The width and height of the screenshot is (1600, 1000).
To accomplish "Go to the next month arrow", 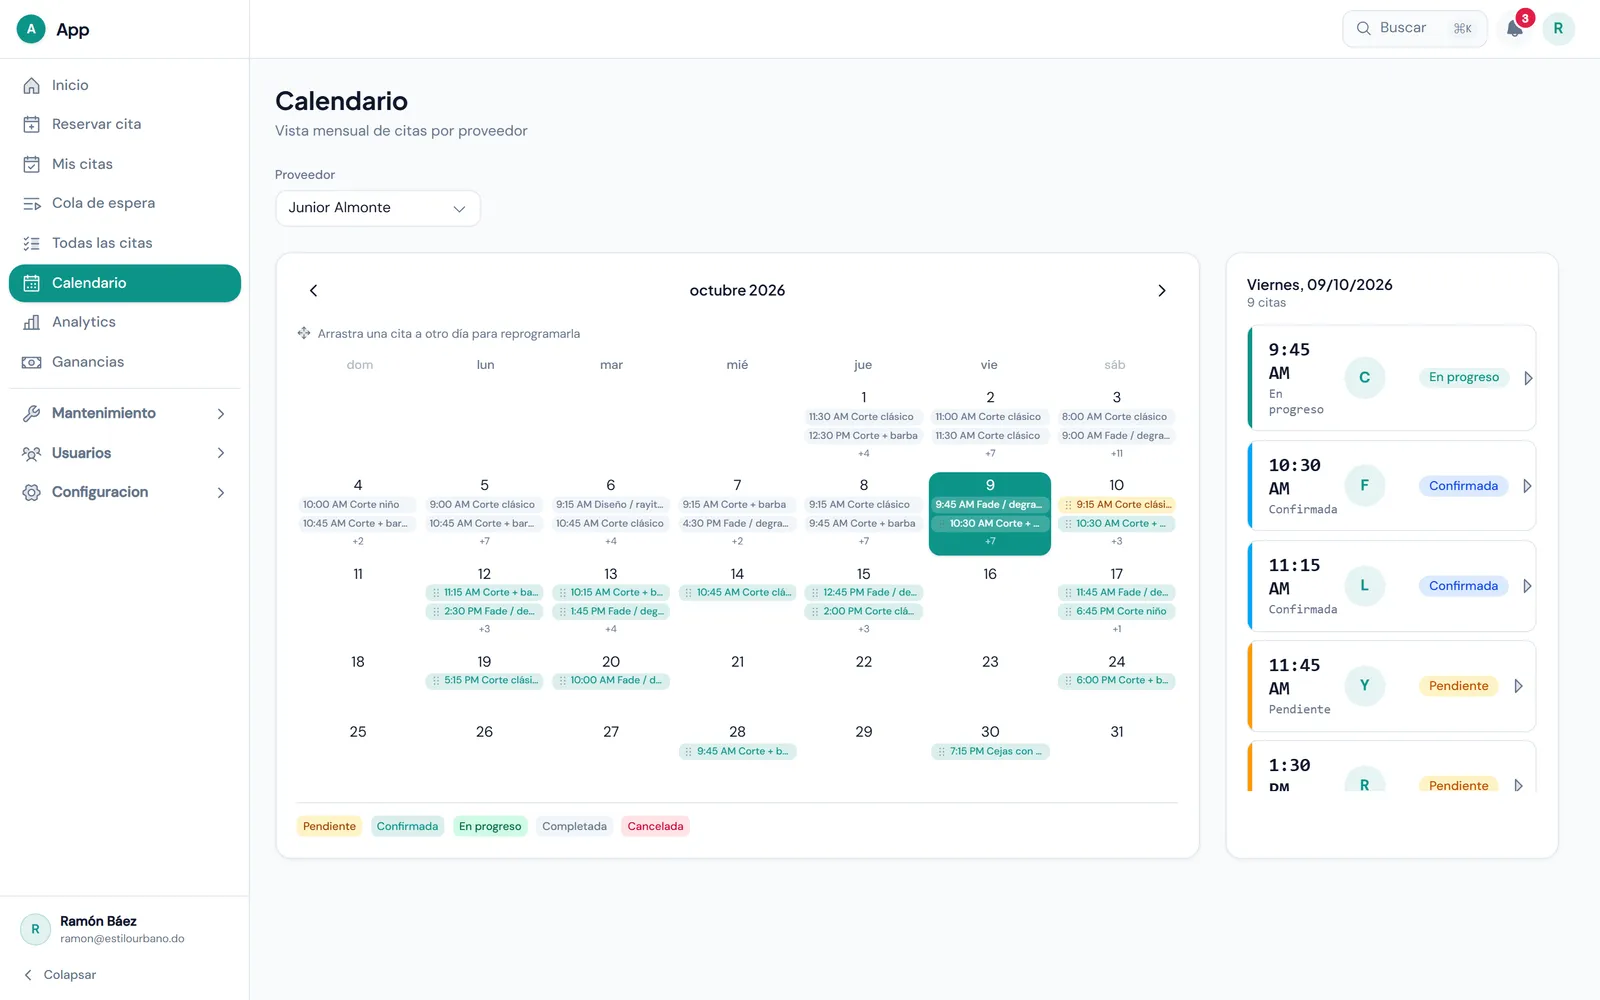I will click(1161, 290).
